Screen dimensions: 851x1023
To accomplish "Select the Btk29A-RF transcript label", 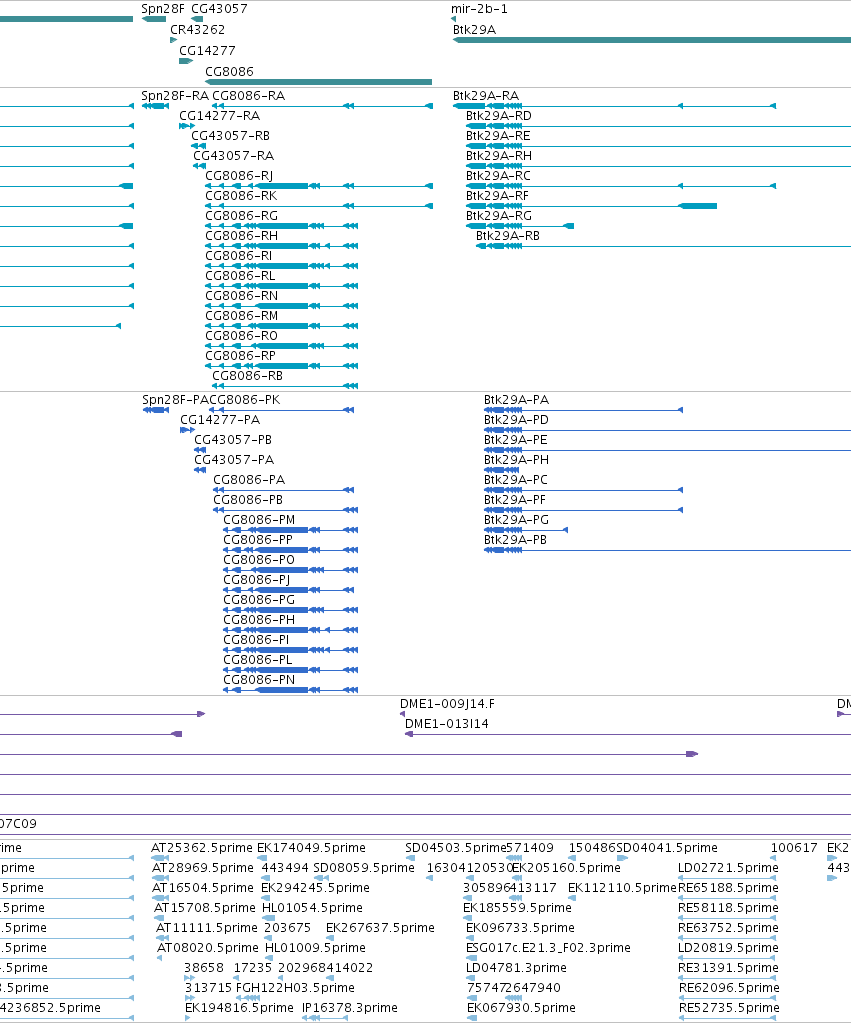I will pyautogui.click(x=497, y=196).
